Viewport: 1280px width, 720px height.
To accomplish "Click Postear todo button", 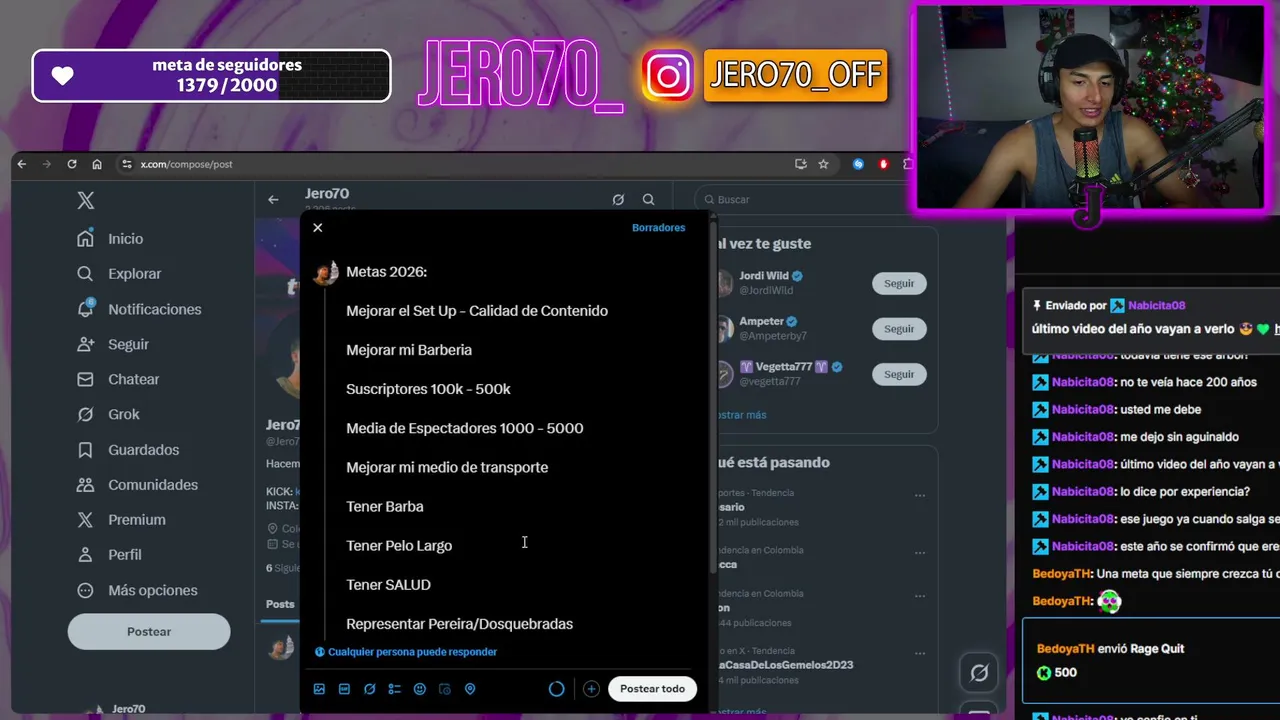I will 652,689.
